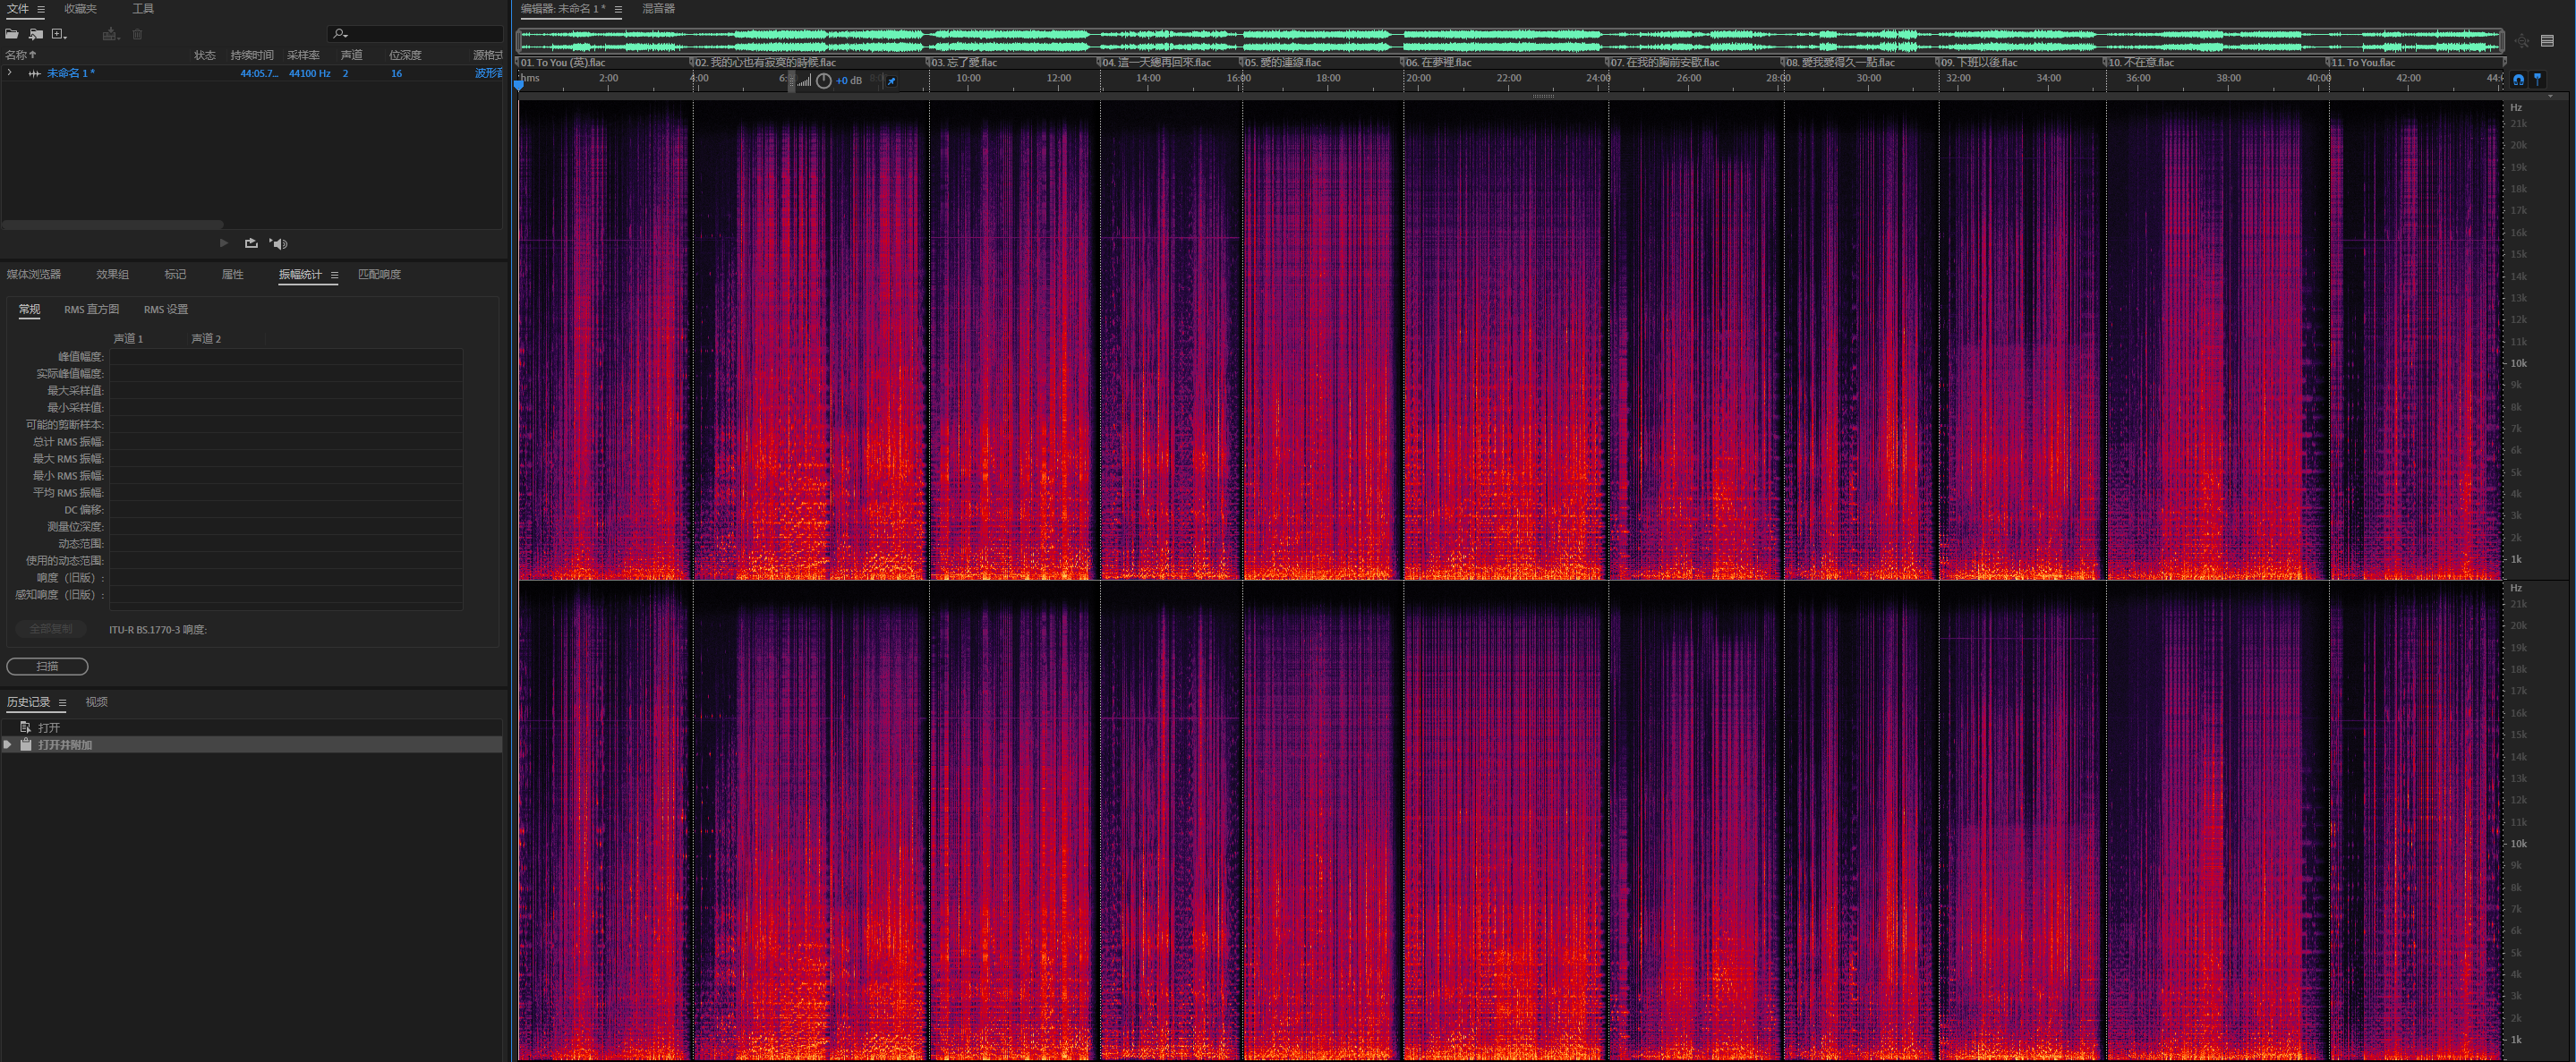Toggle the blue marker pin icon
Image resolution: width=2576 pixels, height=1062 pixels.
(x=2537, y=79)
